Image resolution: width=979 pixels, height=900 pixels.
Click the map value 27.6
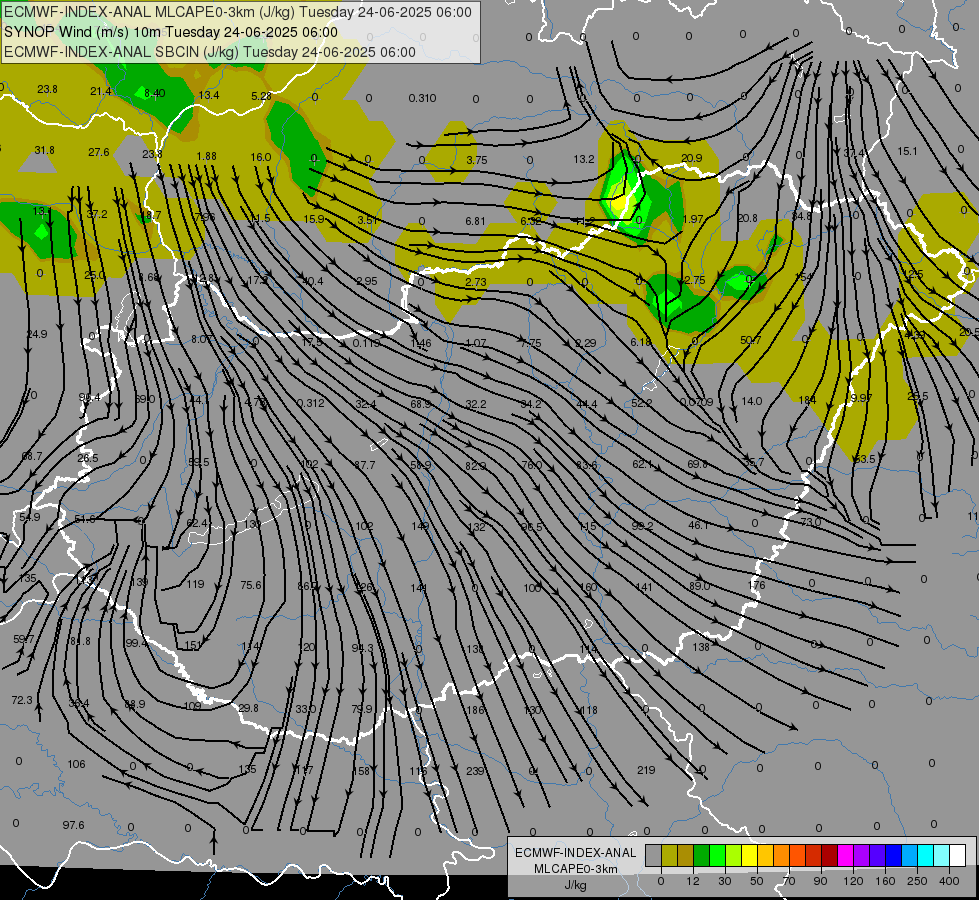(99, 152)
